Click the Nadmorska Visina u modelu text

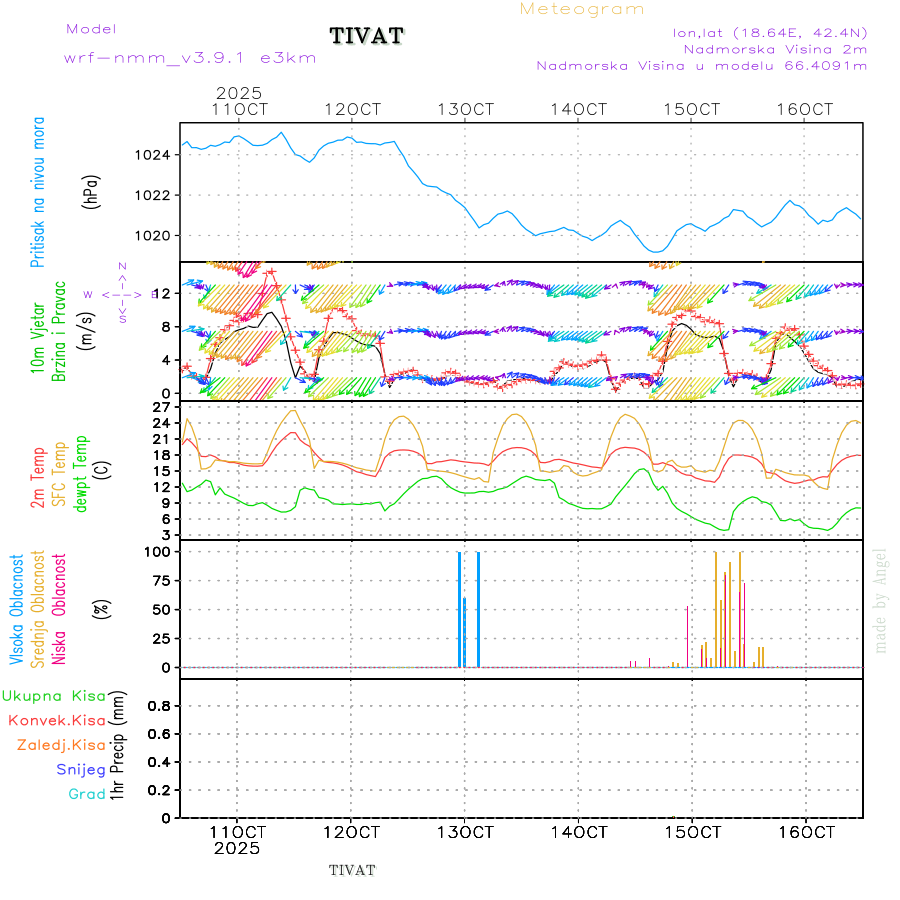pos(701,65)
